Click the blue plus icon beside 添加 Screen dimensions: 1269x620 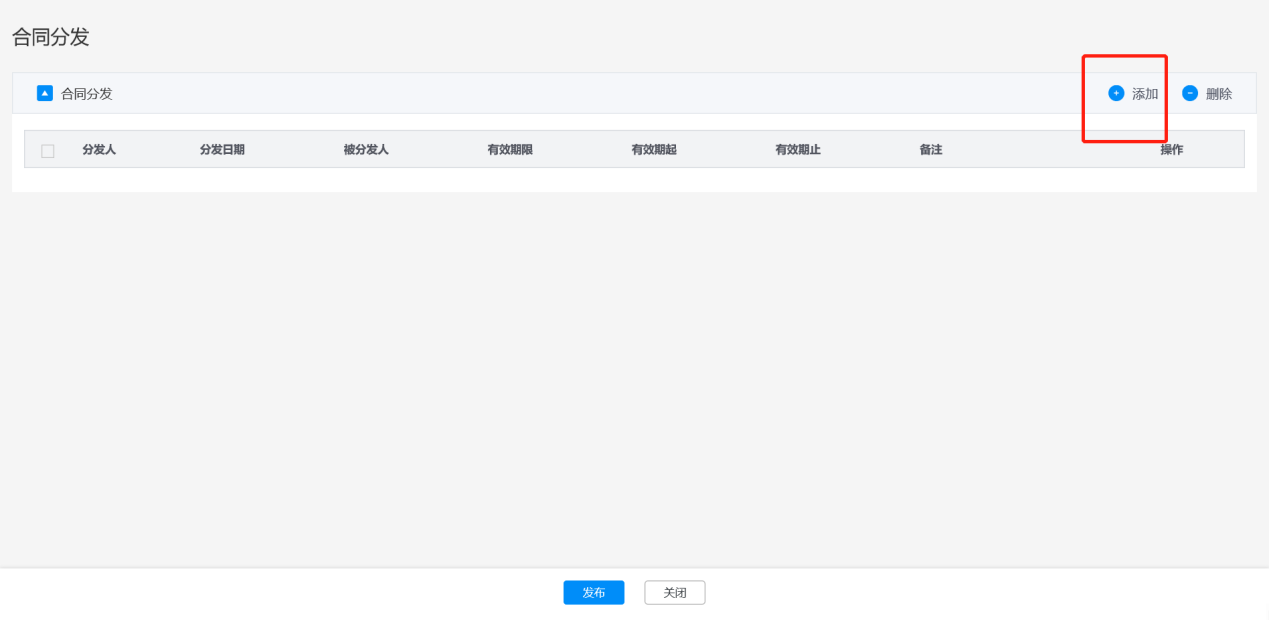[x=1116, y=93]
